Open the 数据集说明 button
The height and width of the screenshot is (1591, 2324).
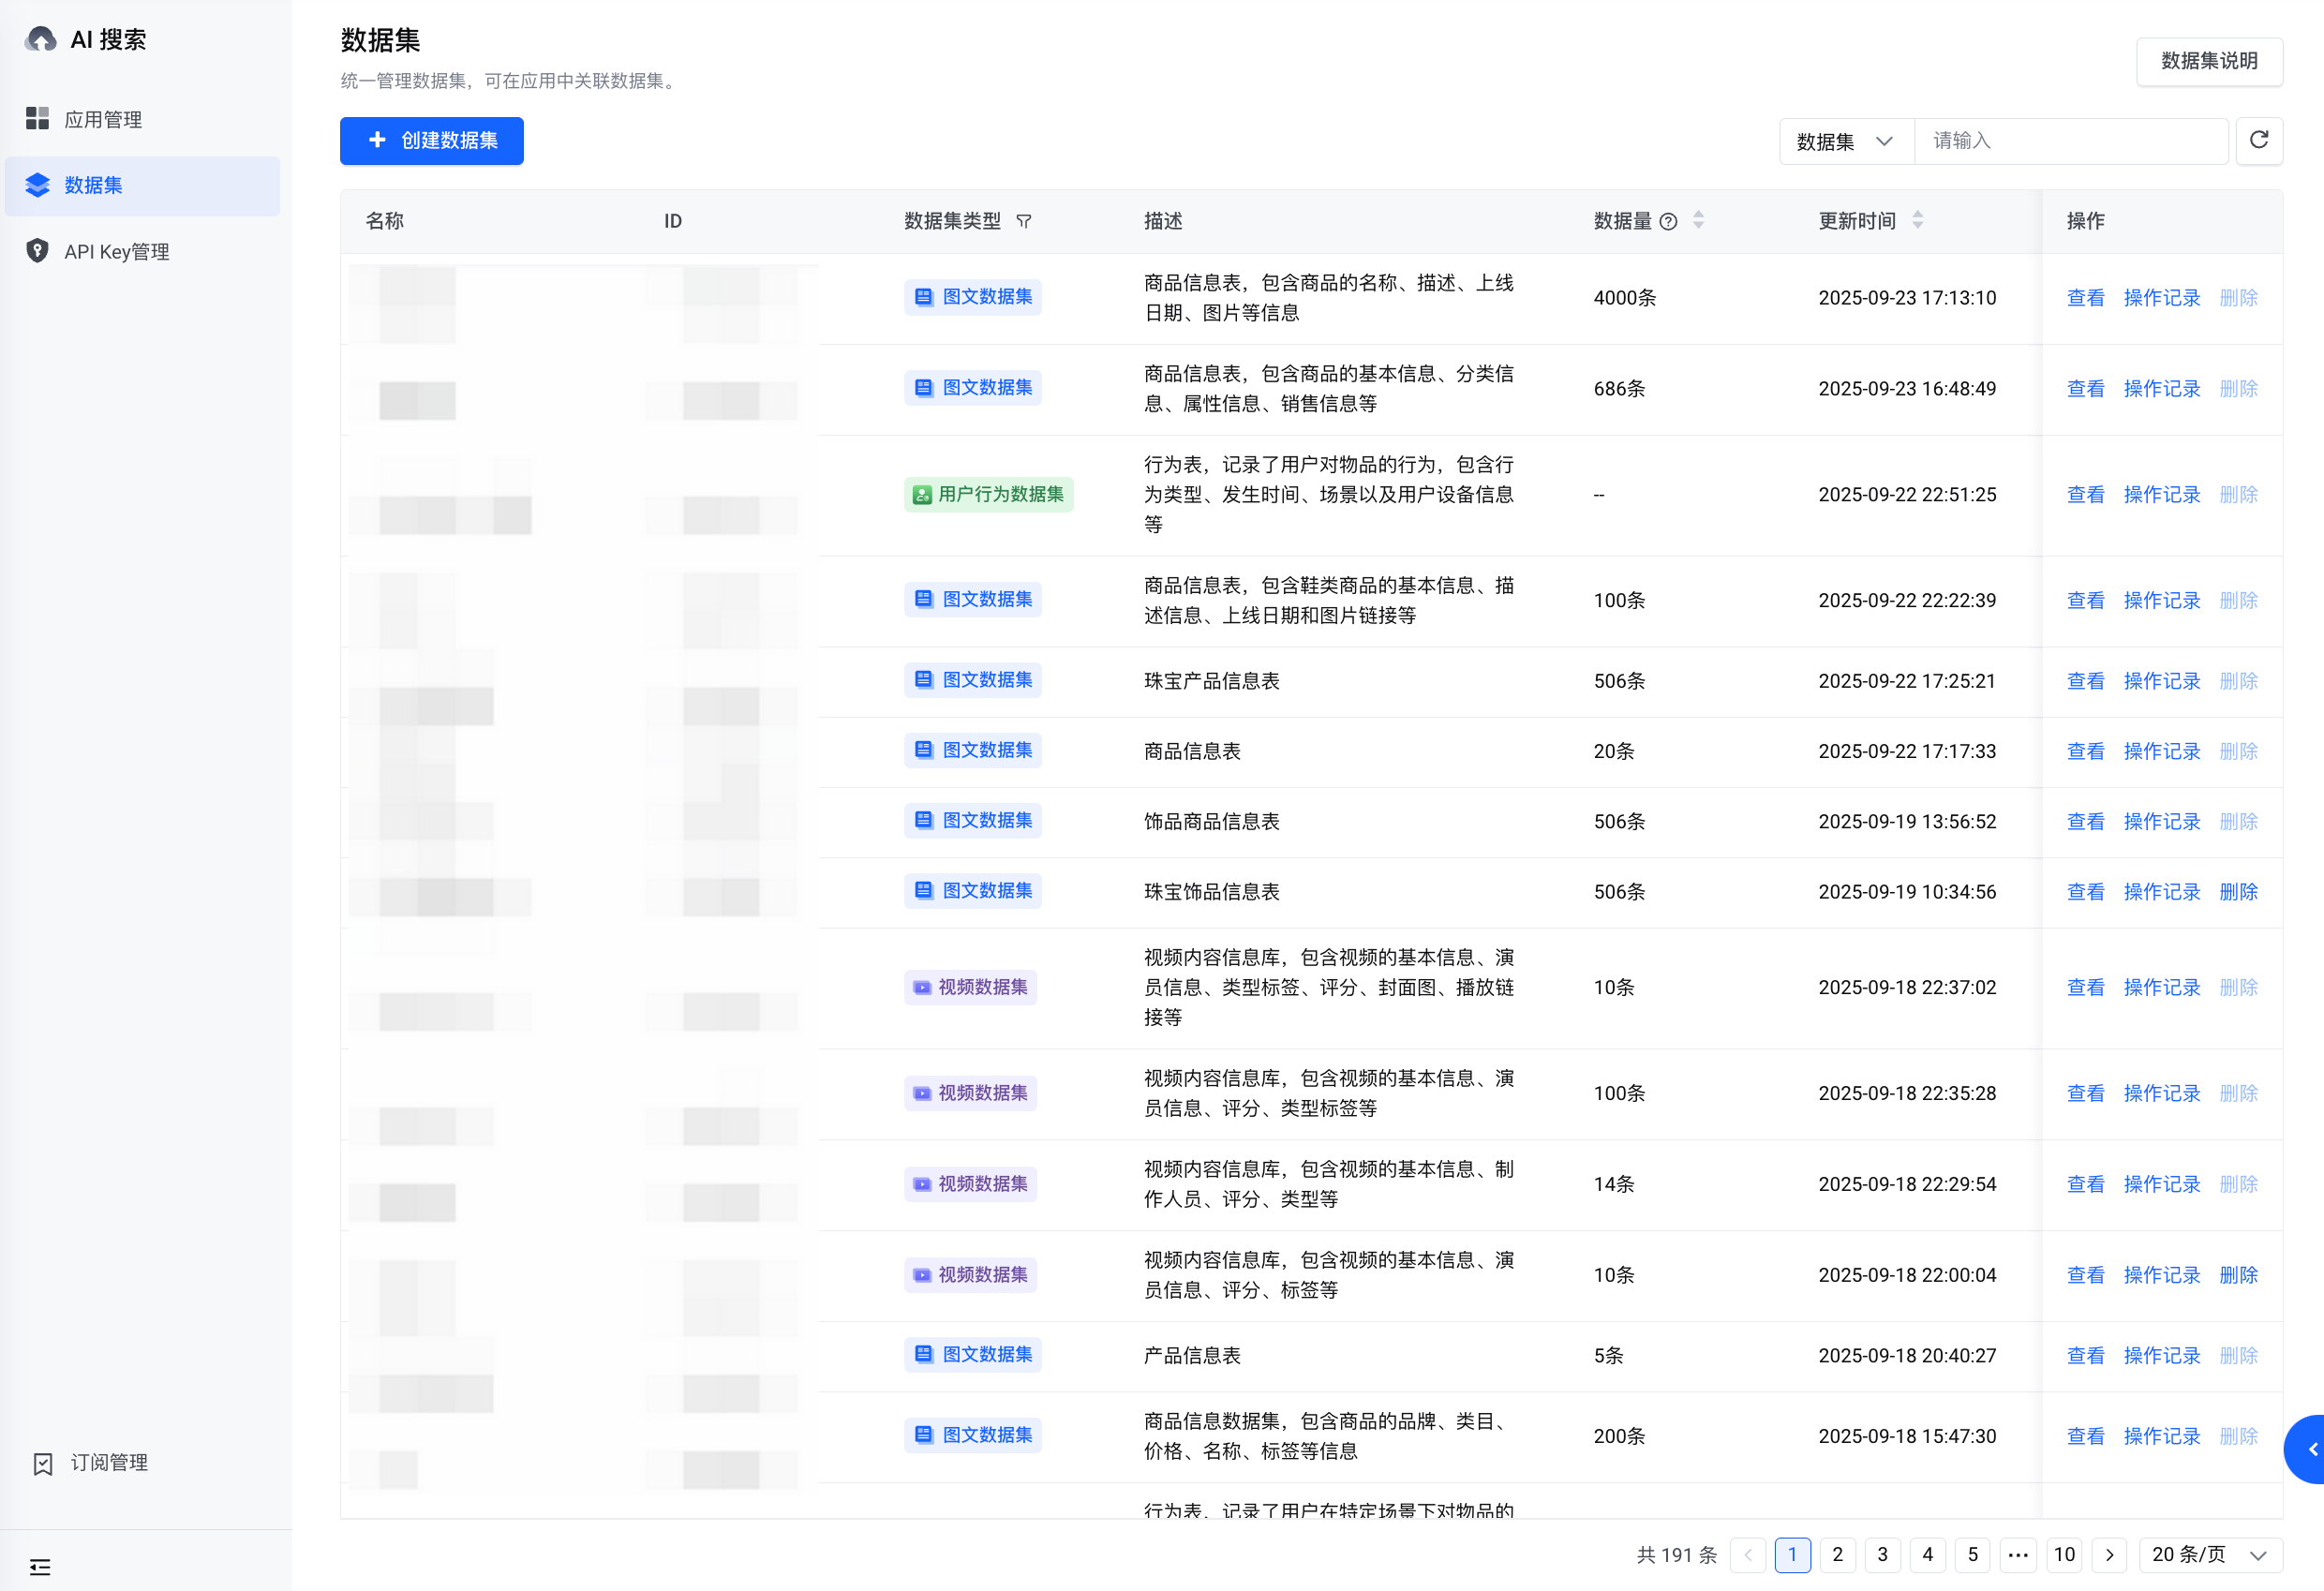point(2208,61)
